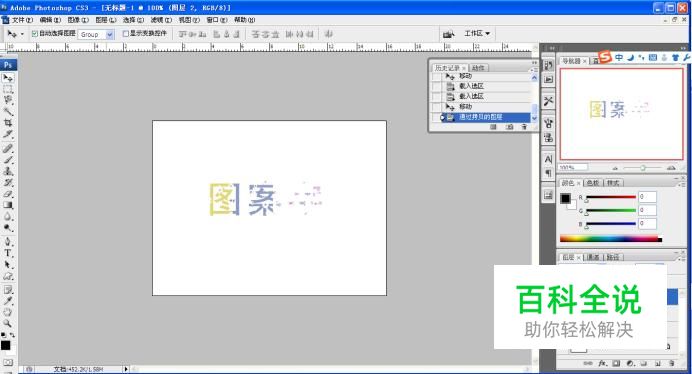Click the Navigator zoom slider
Screen dimensions: 692x374
[643, 168]
